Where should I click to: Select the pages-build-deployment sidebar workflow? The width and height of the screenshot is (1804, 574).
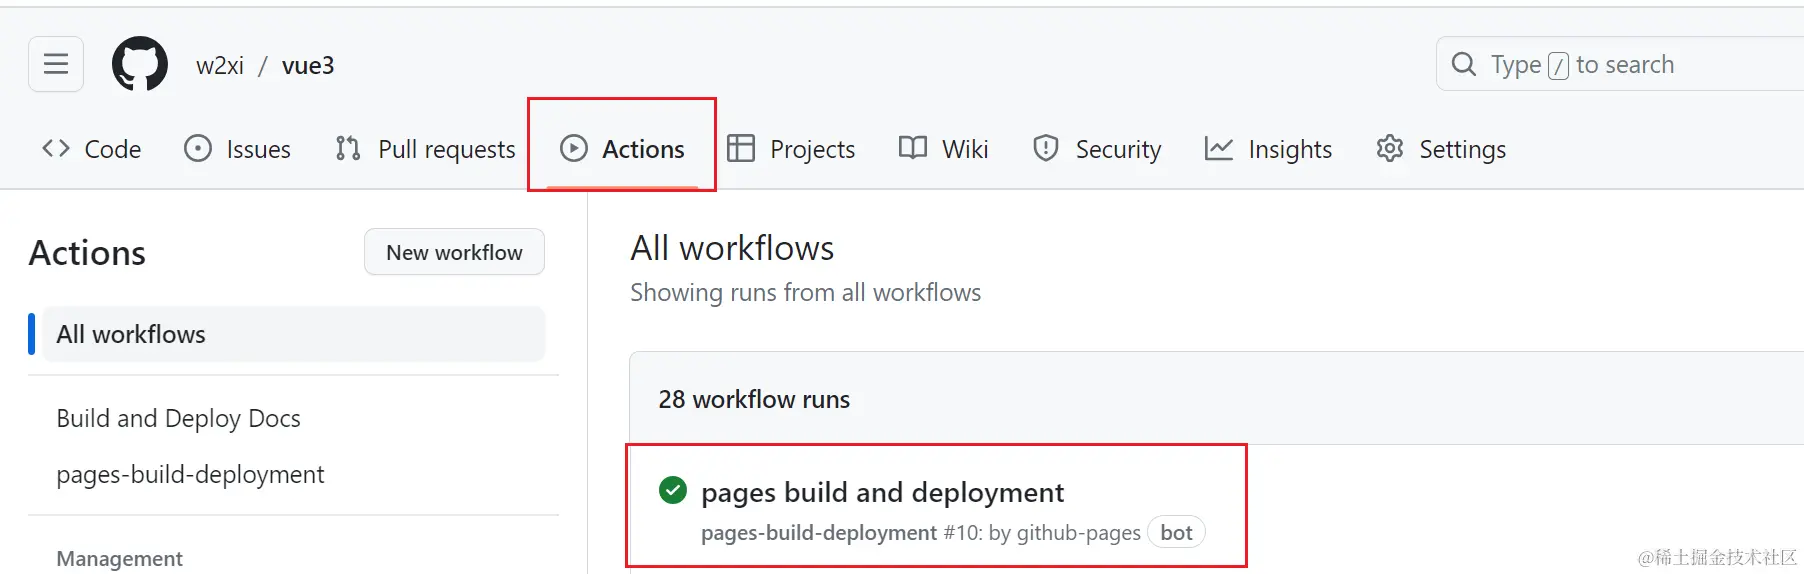pyautogui.click(x=191, y=474)
